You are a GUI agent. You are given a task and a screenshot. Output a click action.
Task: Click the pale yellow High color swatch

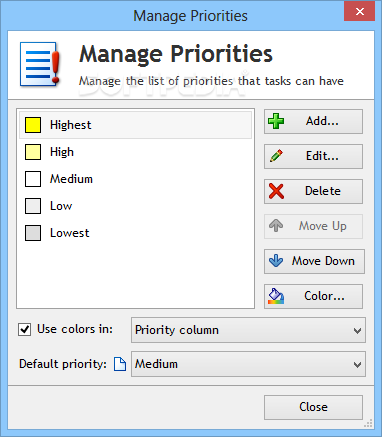[x=33, y=152]
